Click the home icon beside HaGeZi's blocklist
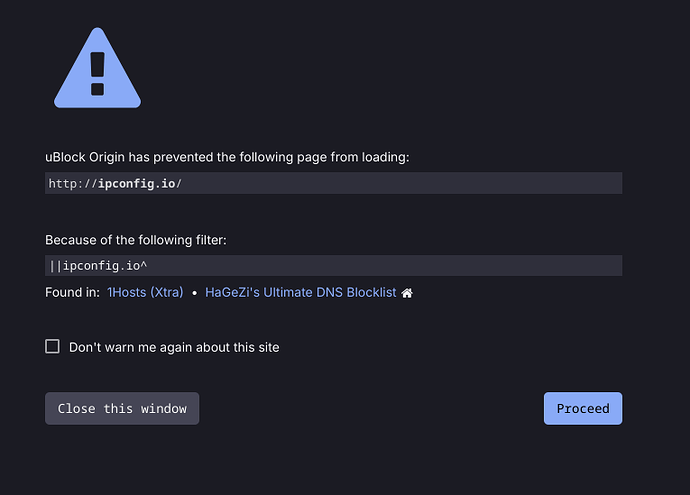690x495 pixels. (x=407, y=293)
